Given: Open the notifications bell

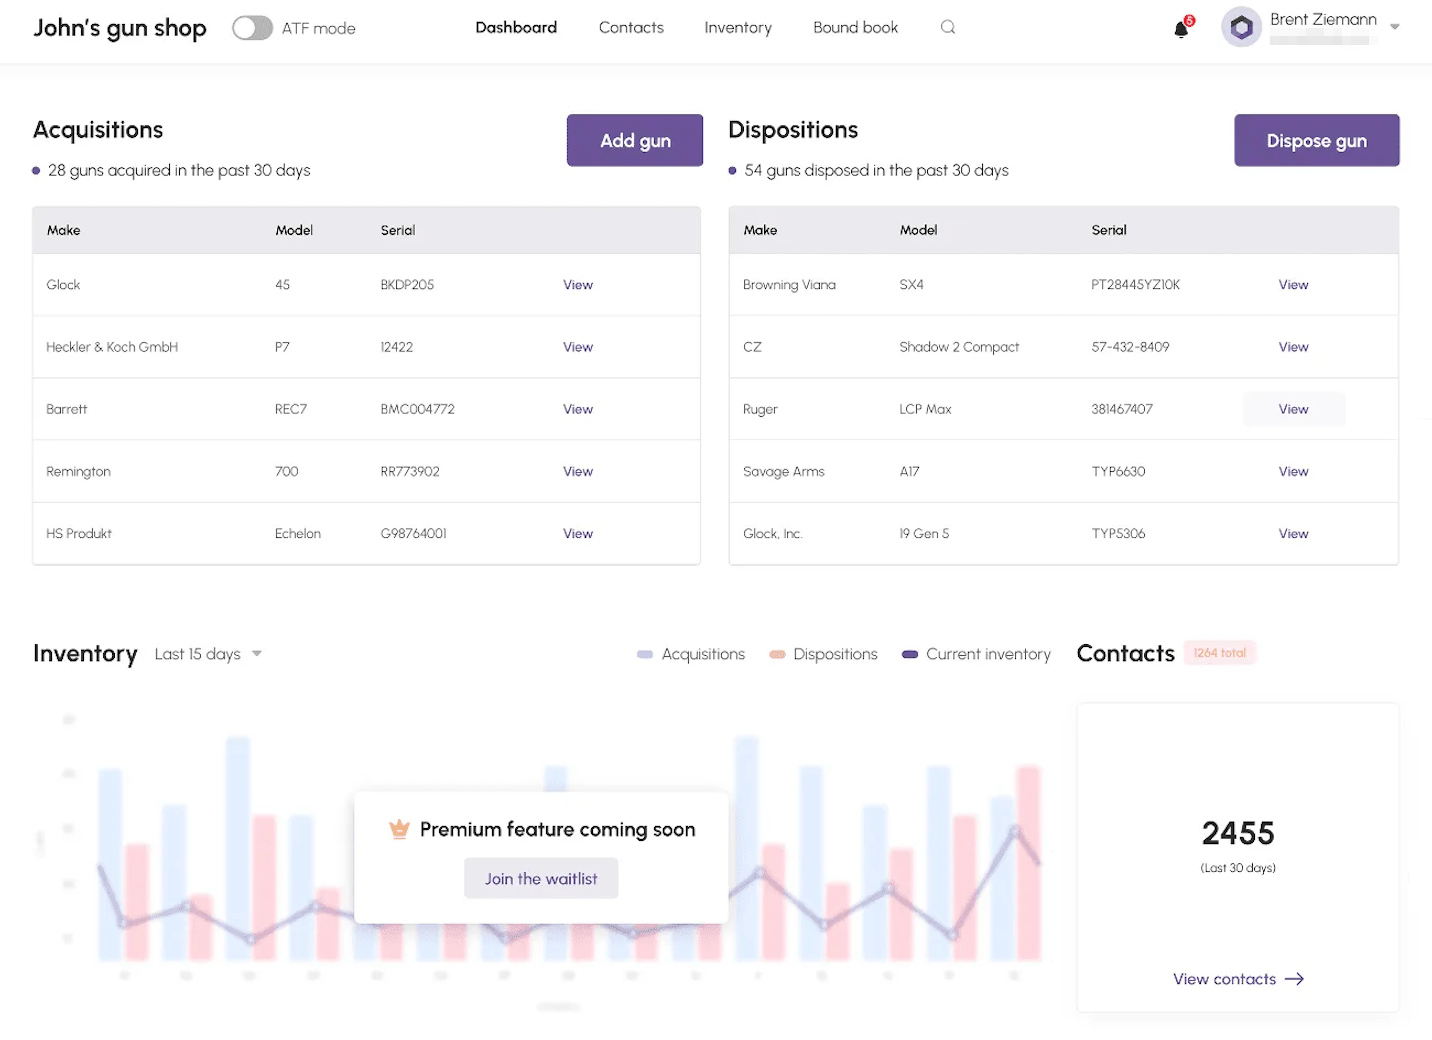Looking at the screenshot, I should 1180,28.
